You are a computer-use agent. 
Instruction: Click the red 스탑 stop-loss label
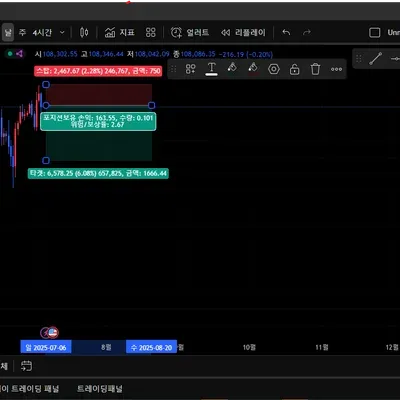(98, 71)
